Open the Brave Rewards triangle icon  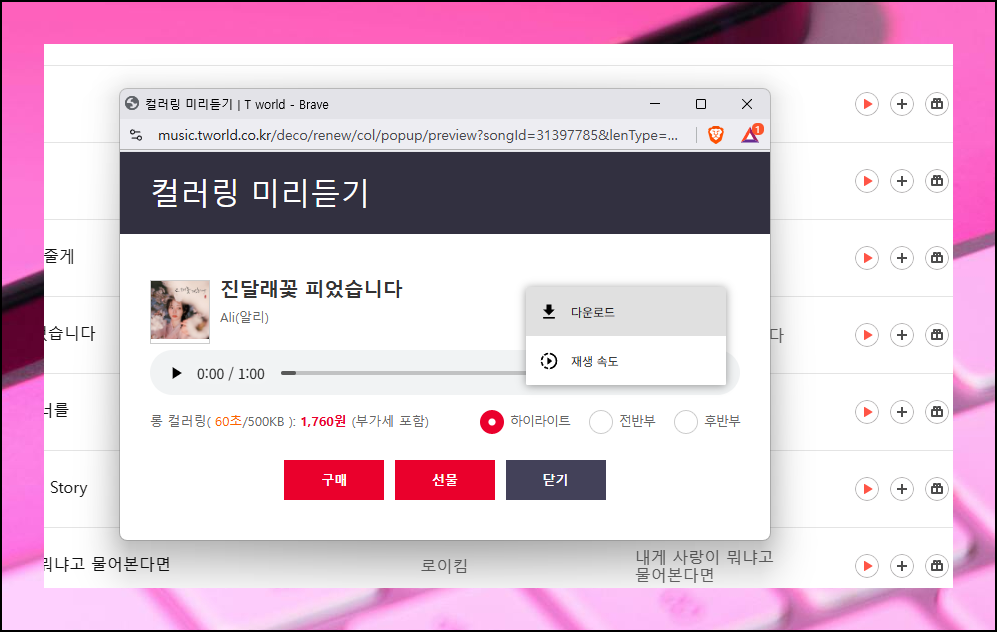tap(750, 134)
